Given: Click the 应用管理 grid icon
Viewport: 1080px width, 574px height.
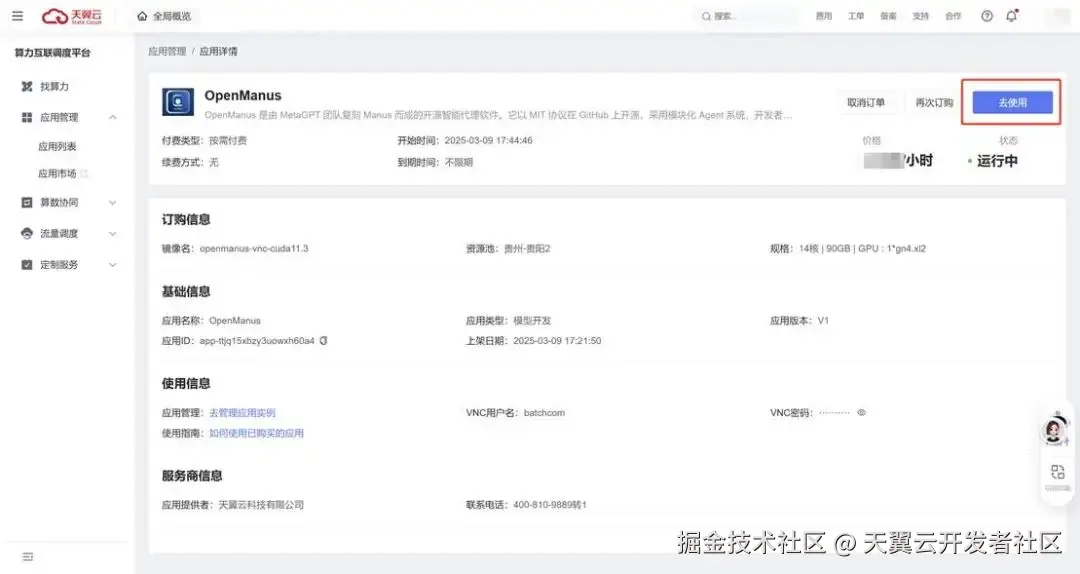Looking at the screenshot, I should pyautogui.click(x=27, y=117).
